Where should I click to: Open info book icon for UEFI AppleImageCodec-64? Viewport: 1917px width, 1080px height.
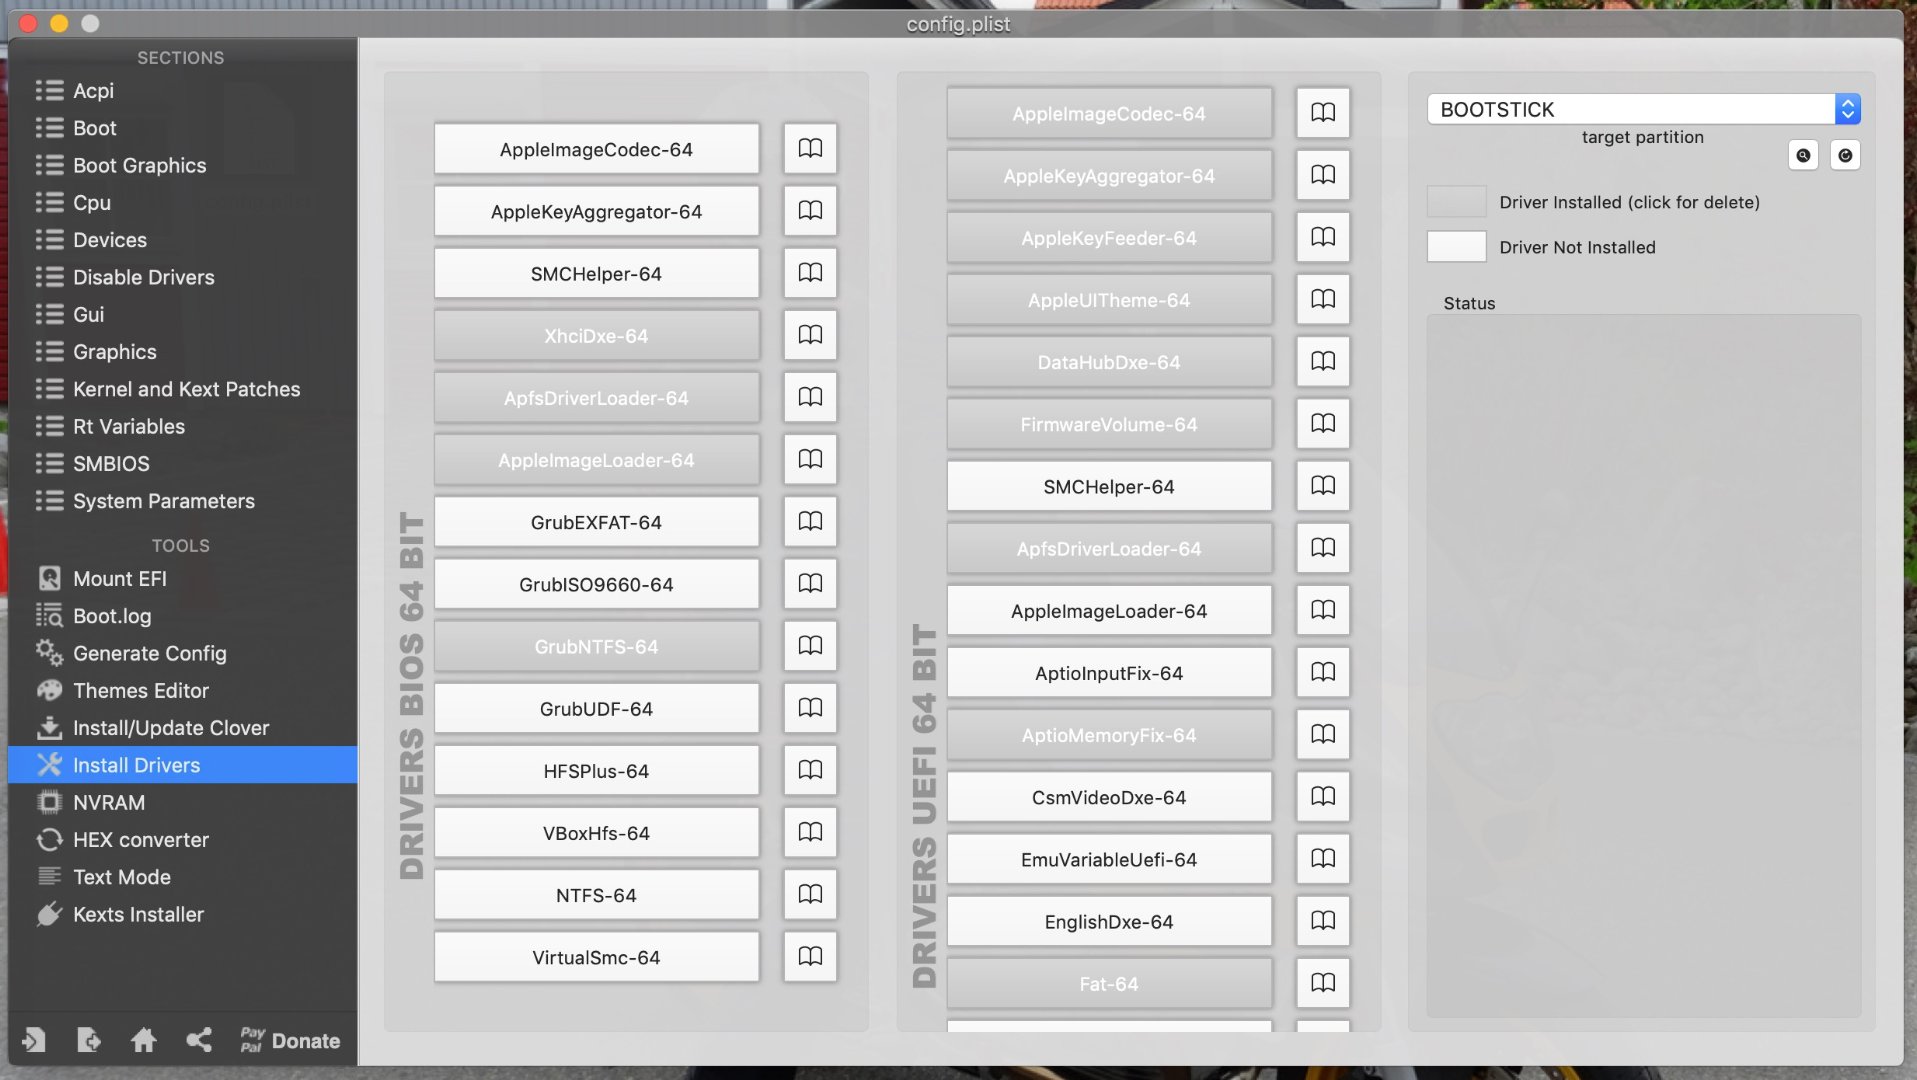pyautogui.click(x=1322, y=112)
